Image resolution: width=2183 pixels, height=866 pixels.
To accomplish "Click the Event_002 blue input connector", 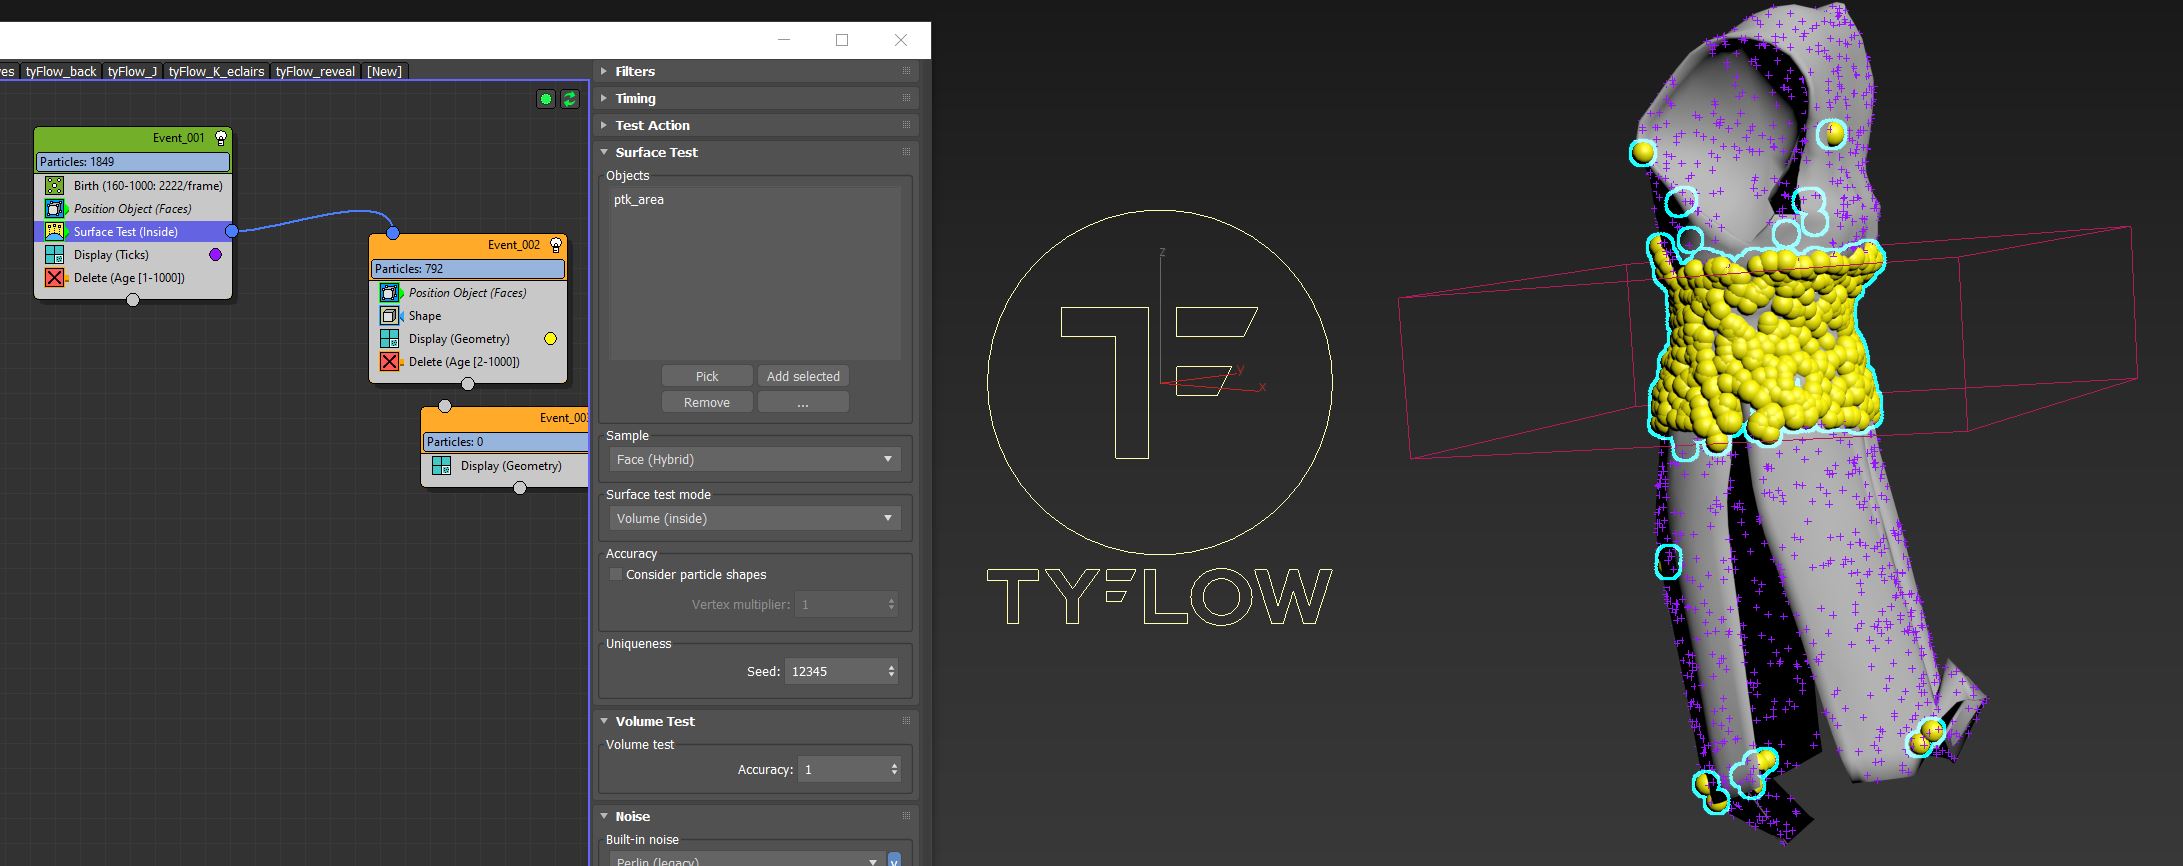I will (x=393, y=233).
